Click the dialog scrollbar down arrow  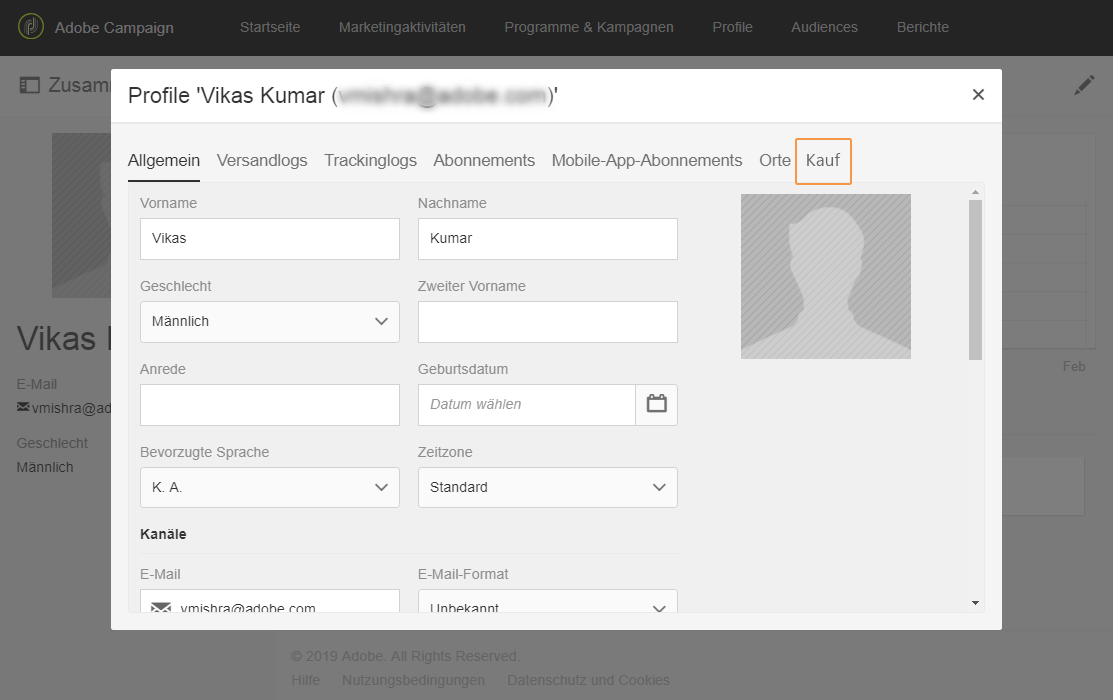coord(975,603)
